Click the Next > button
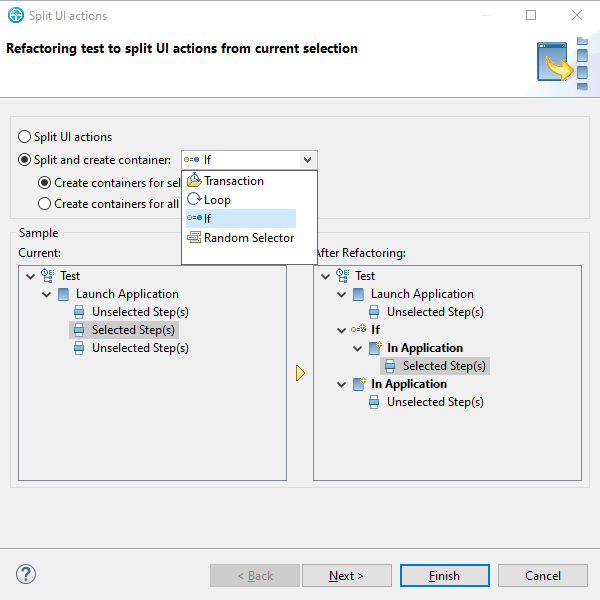 pos(347,575)
